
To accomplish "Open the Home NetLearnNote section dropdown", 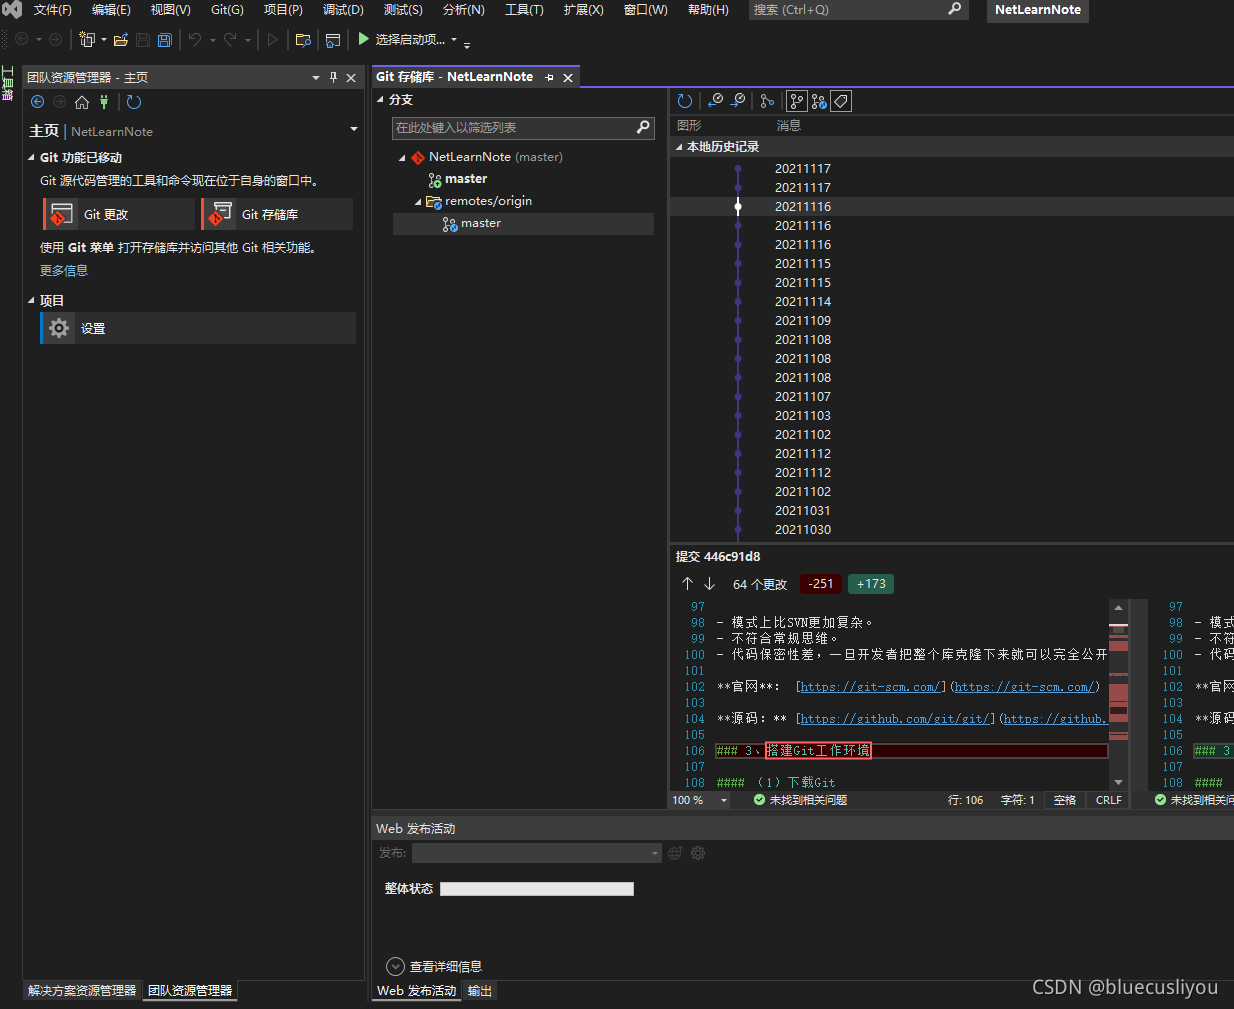I will tap(354, 130).
